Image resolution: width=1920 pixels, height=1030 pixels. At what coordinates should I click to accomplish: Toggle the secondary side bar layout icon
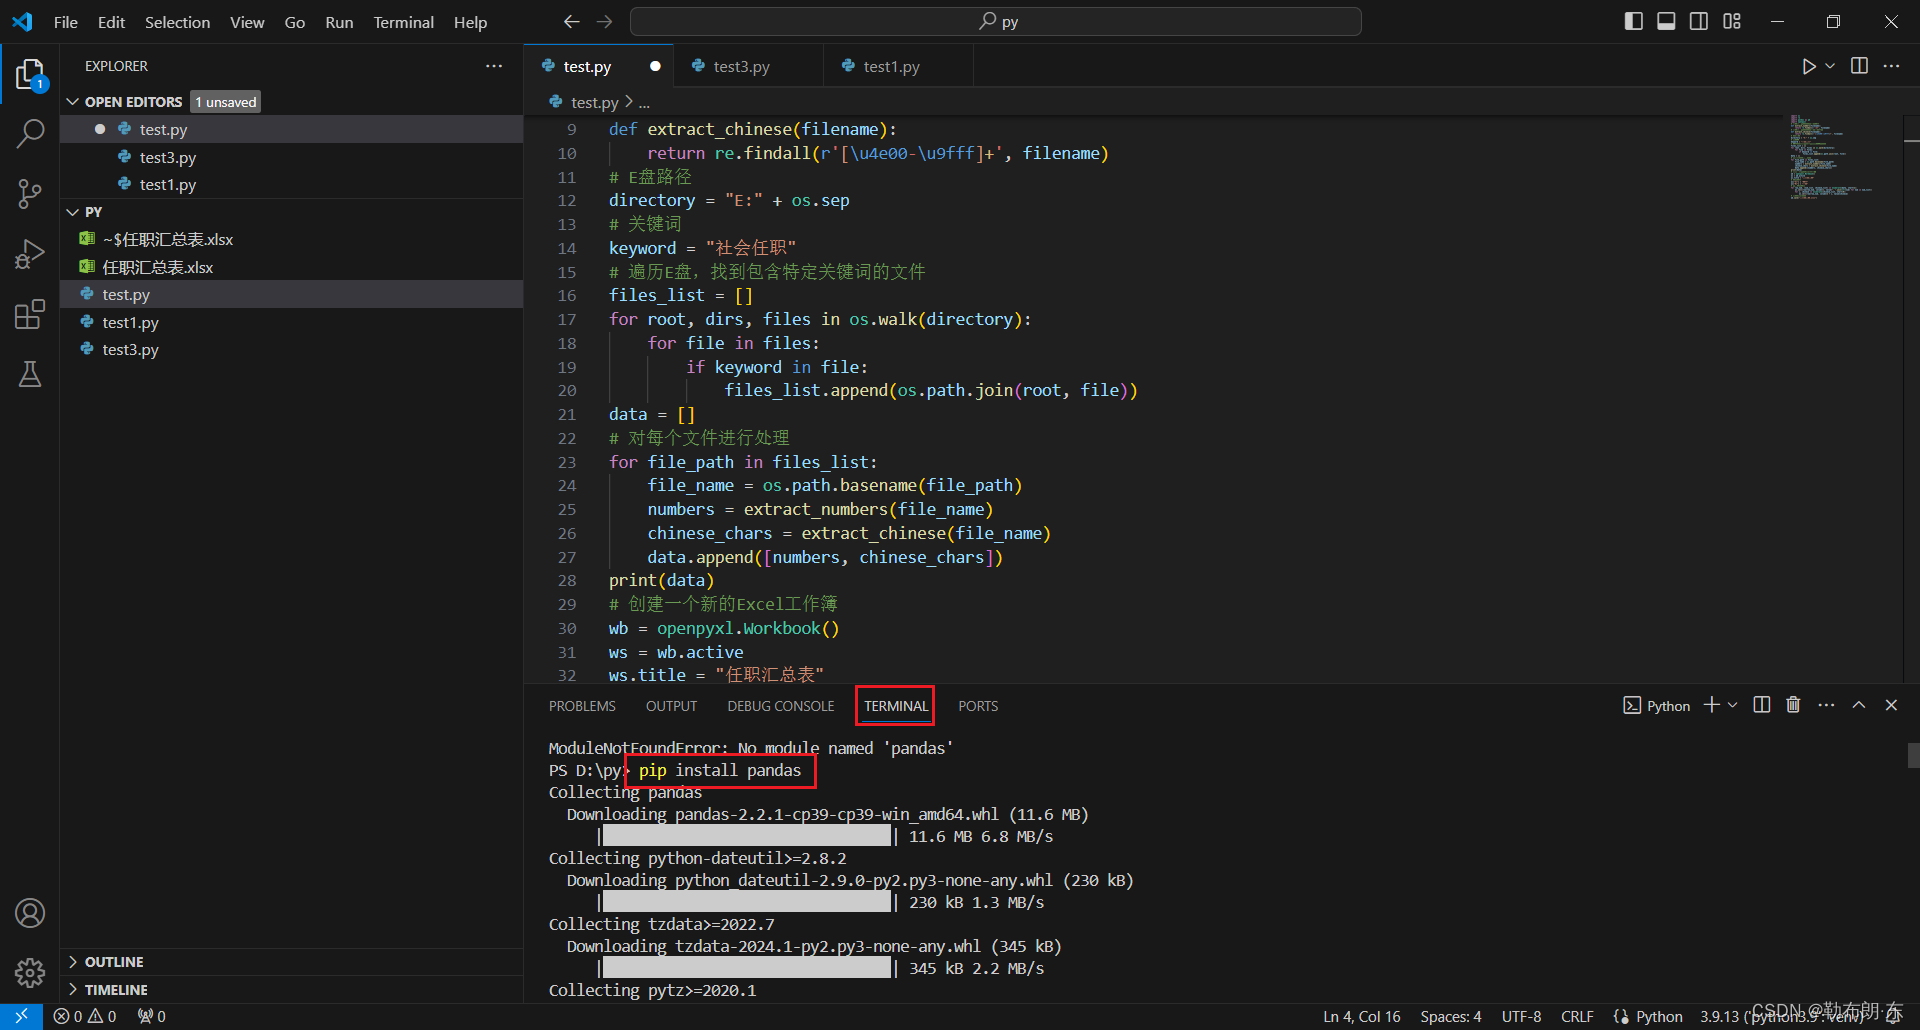[x=1699, y=21]
